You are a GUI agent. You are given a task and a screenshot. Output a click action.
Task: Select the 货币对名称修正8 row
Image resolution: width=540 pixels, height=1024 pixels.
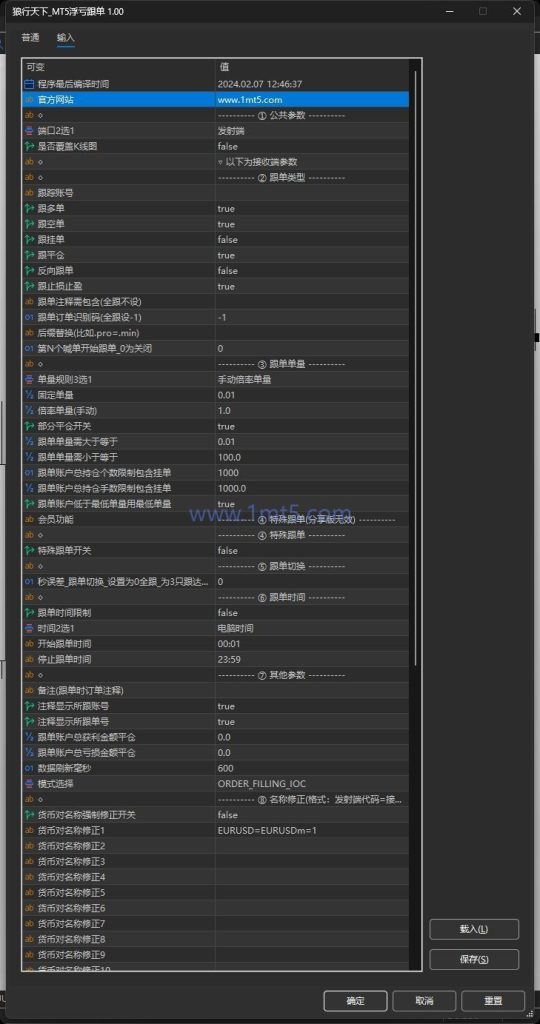click(216, 939)
